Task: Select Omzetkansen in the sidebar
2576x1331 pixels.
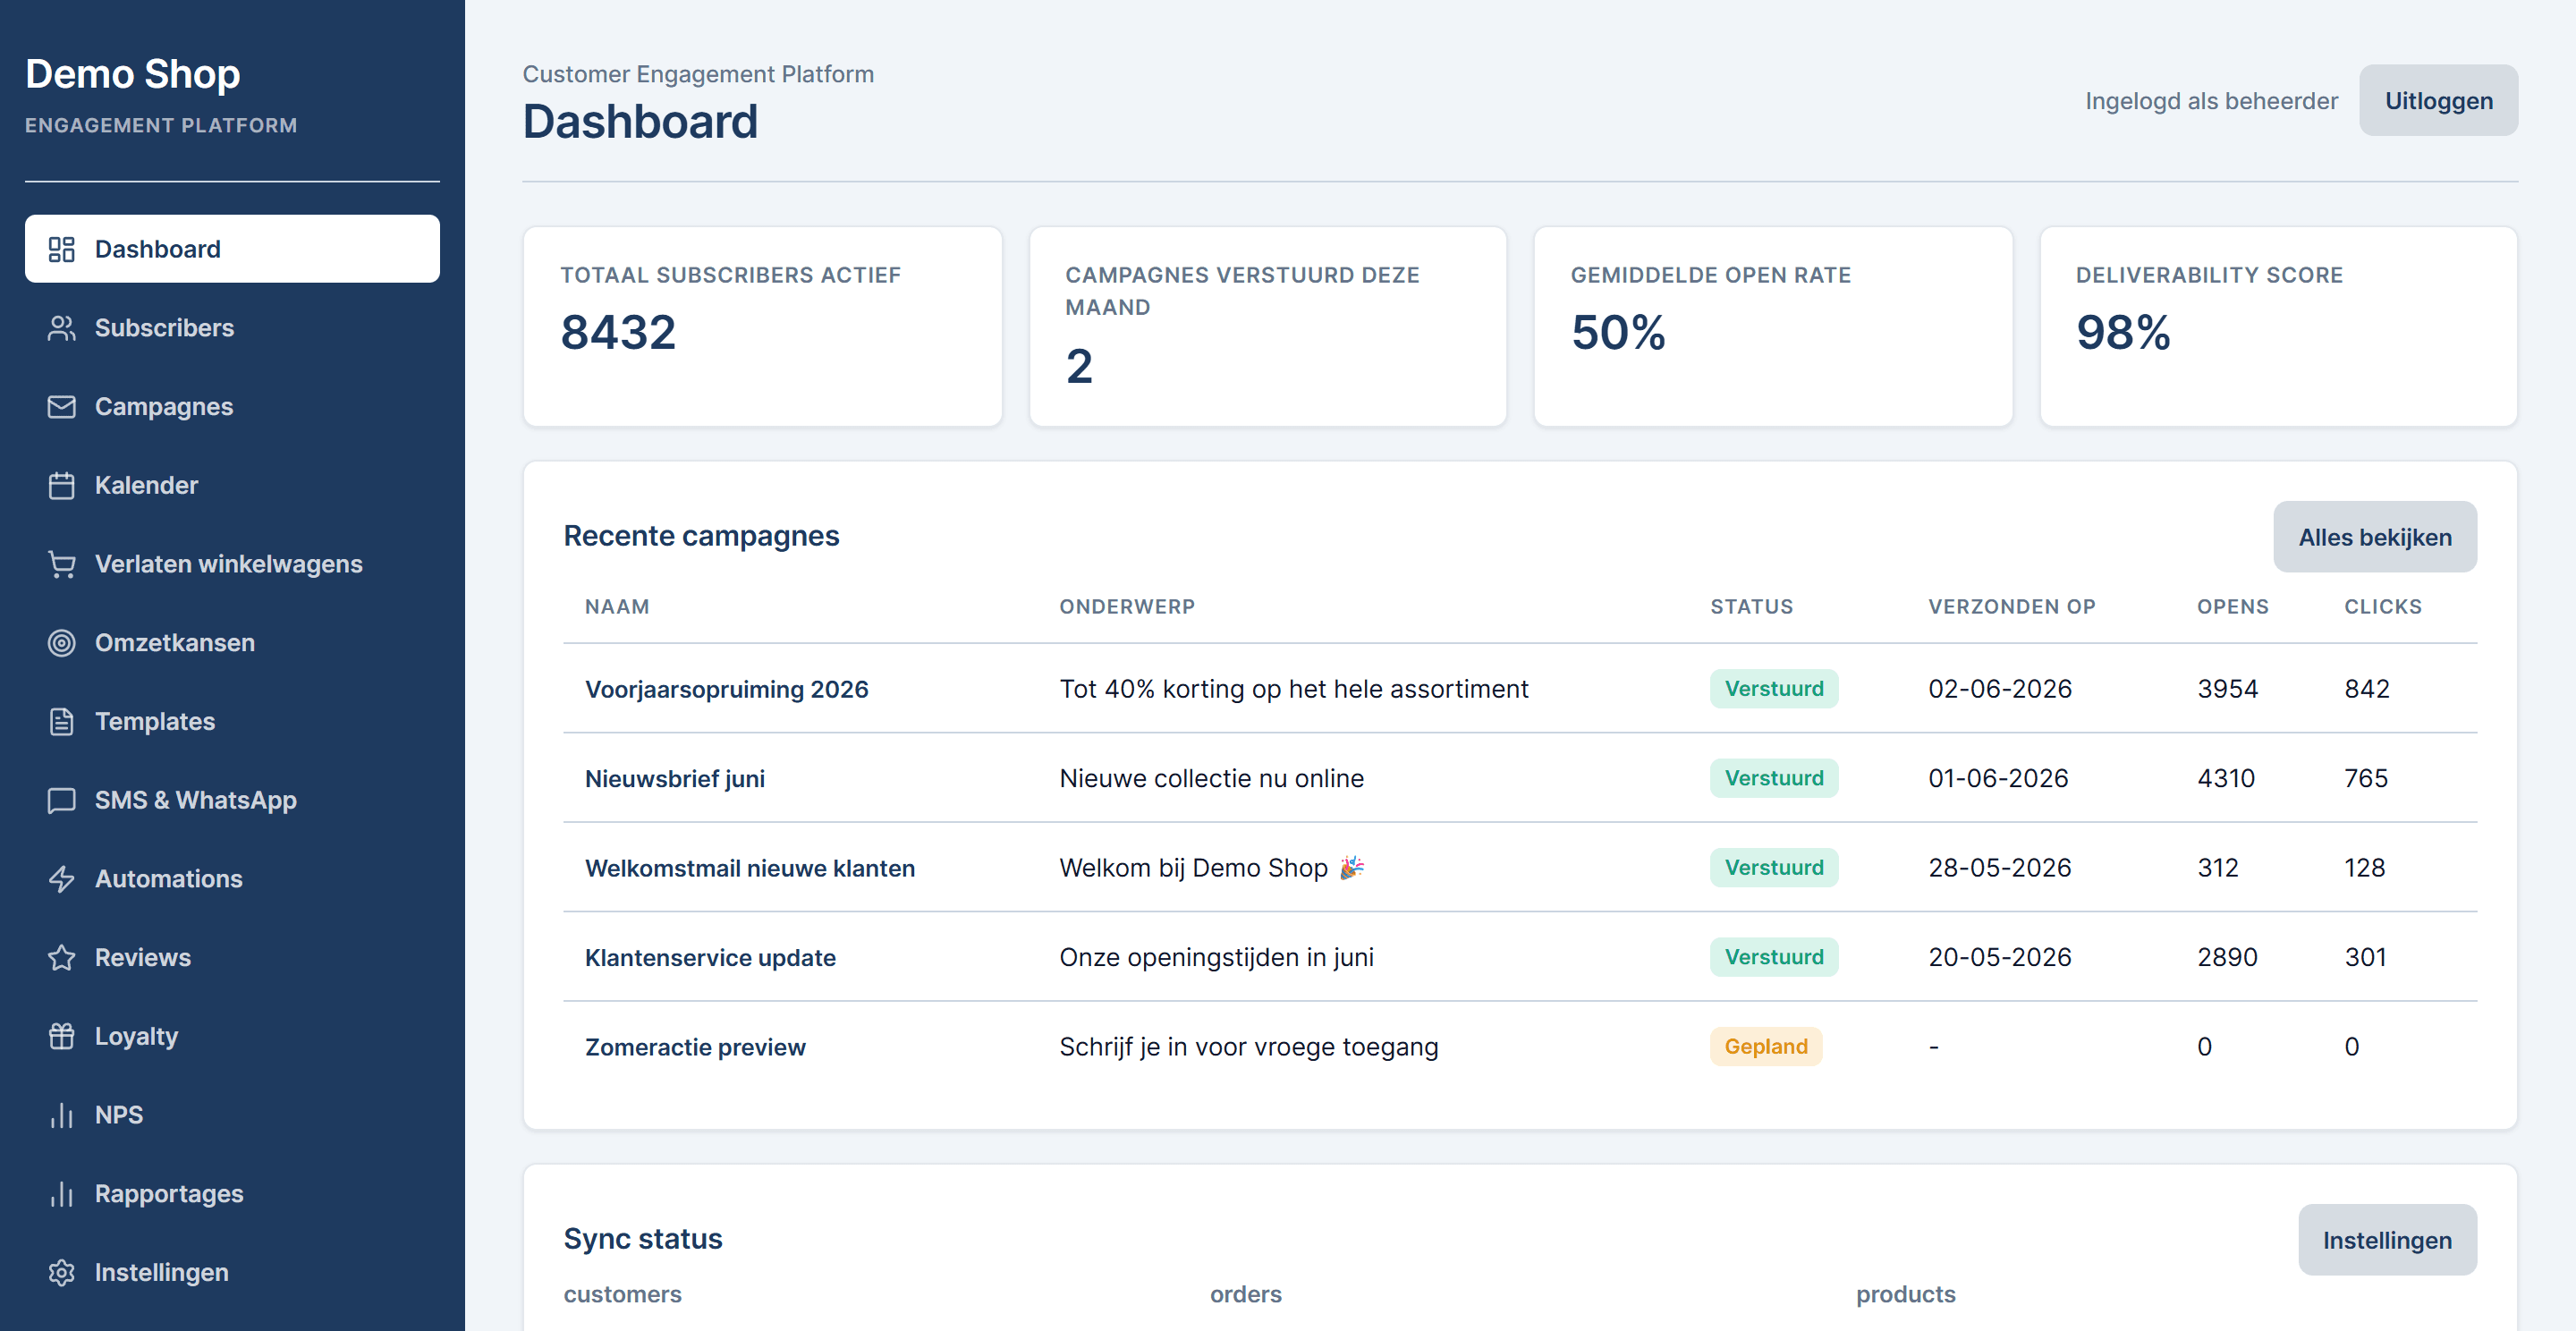Action: click(x=232, y=643)
